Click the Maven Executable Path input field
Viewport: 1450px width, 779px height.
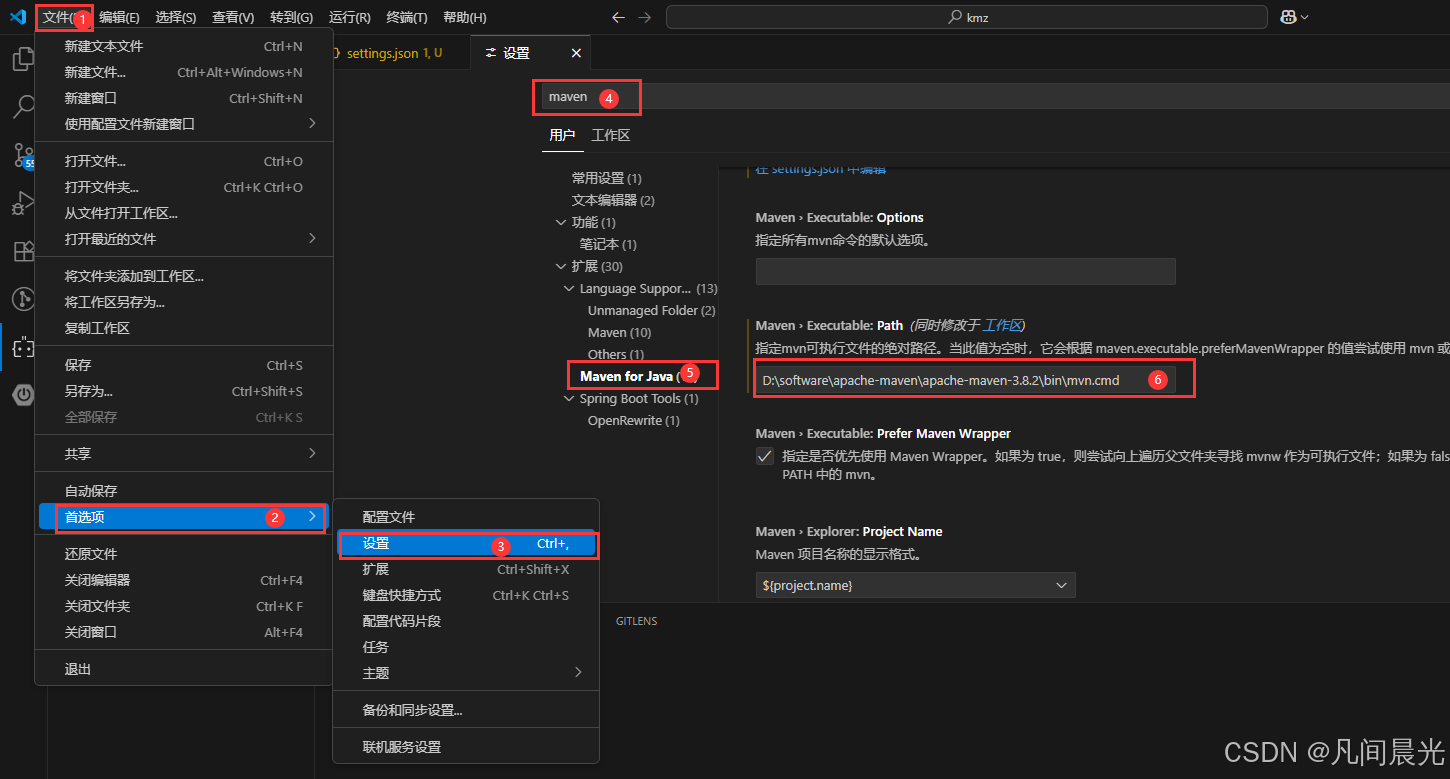pos(965,380)
